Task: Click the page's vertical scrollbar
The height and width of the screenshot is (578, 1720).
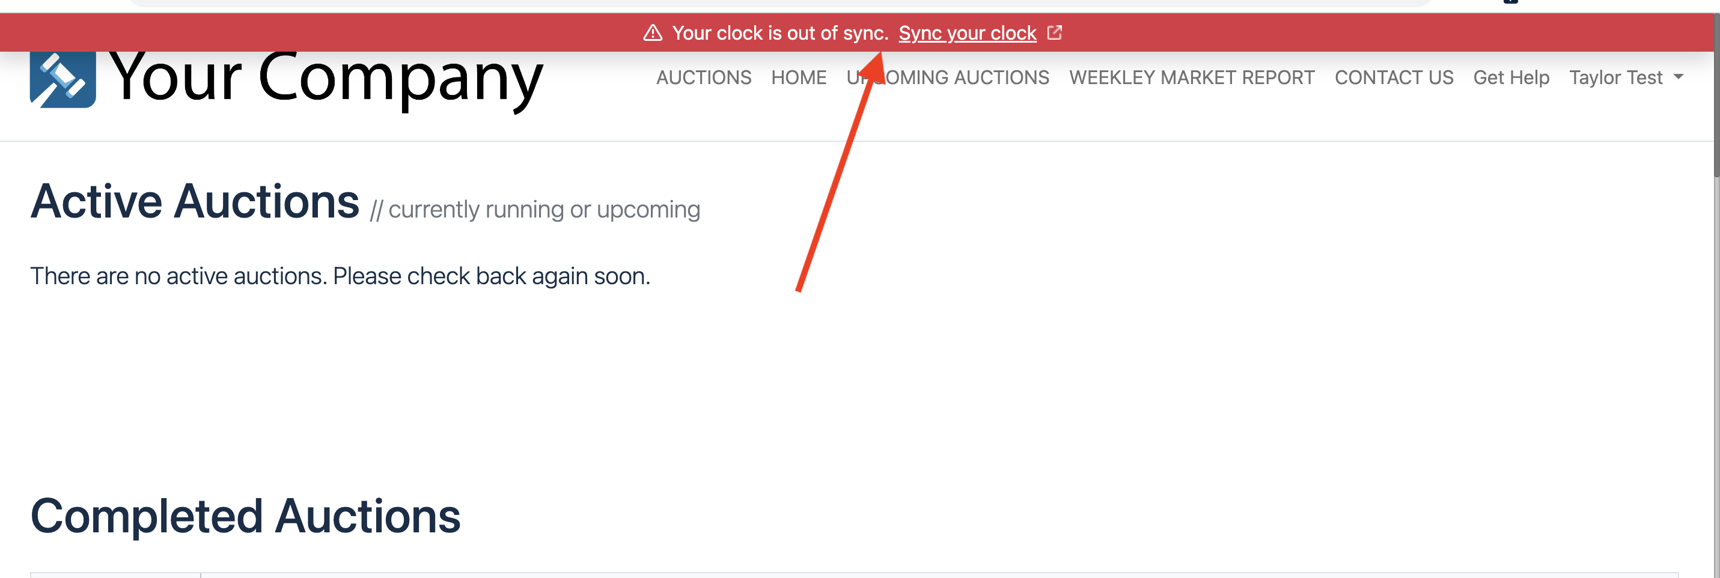Action: (x=1715, y=100)
